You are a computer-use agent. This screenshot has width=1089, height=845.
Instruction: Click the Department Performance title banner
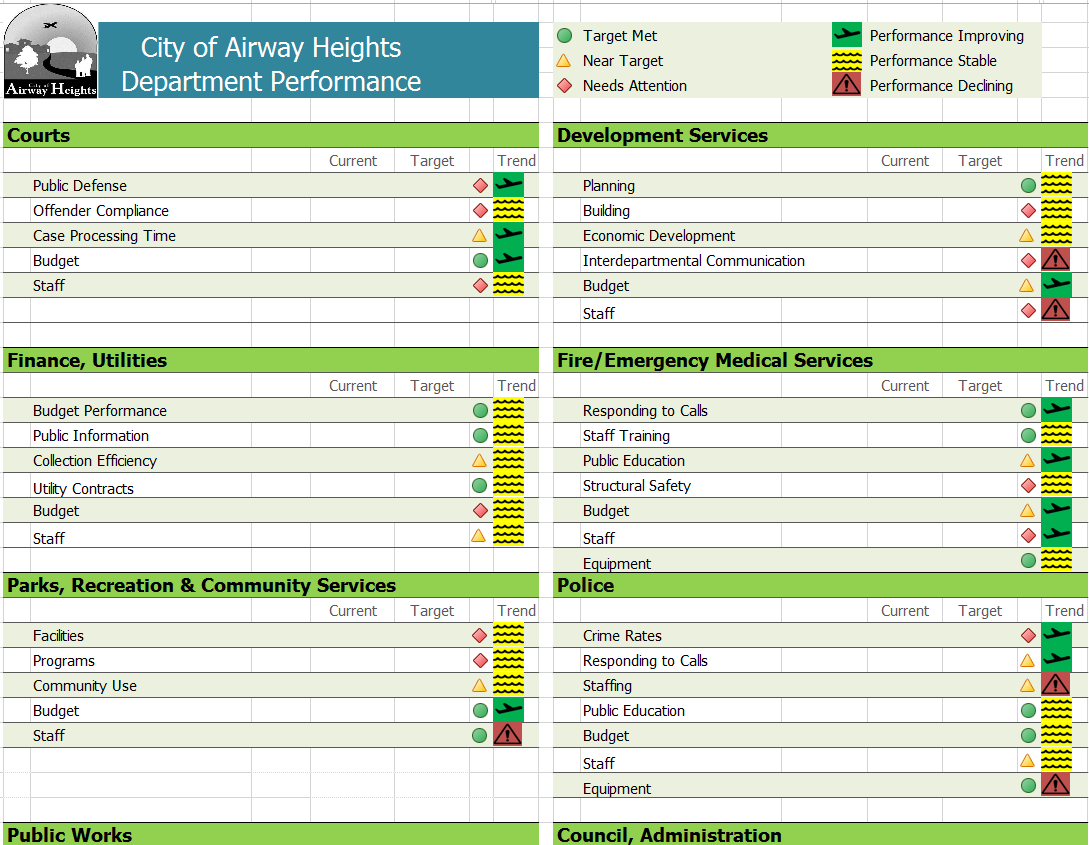[x=319, y=60]
